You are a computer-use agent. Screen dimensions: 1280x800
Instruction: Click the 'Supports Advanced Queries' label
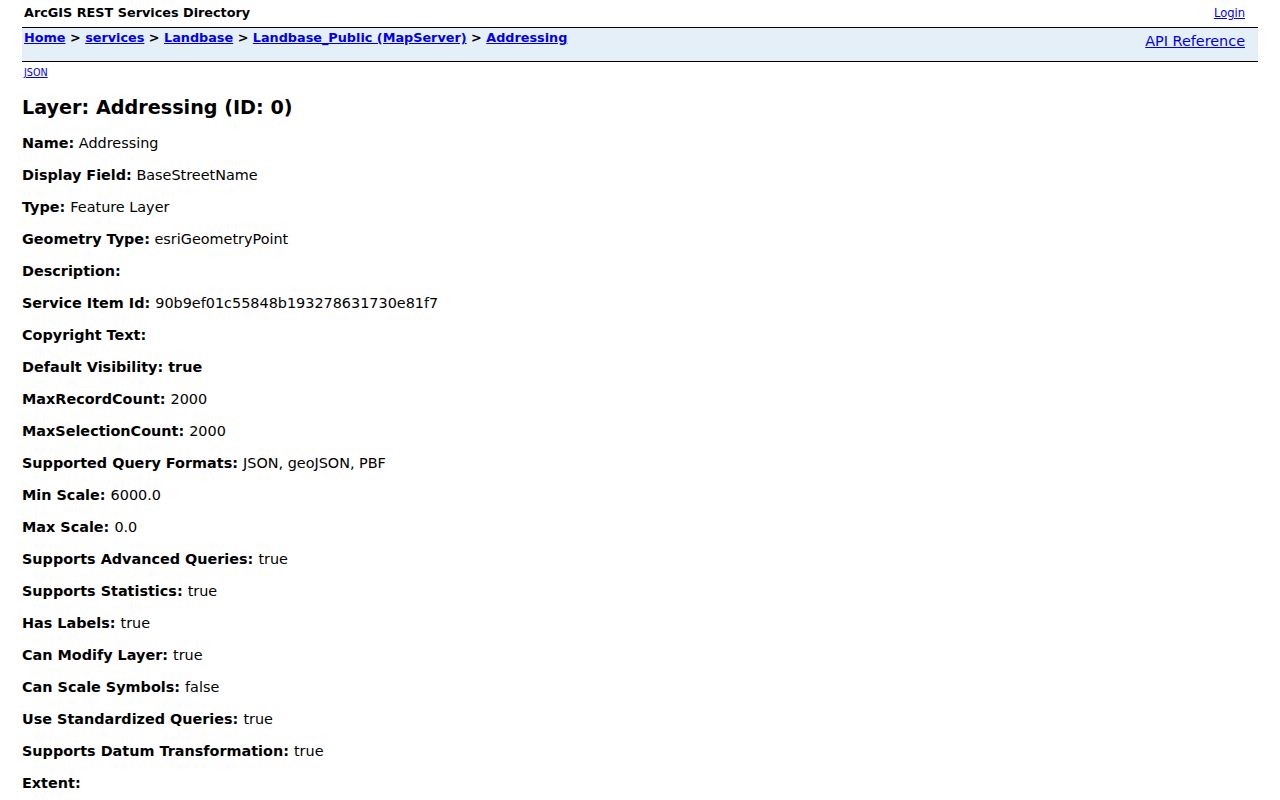click(x=138, y=559)
